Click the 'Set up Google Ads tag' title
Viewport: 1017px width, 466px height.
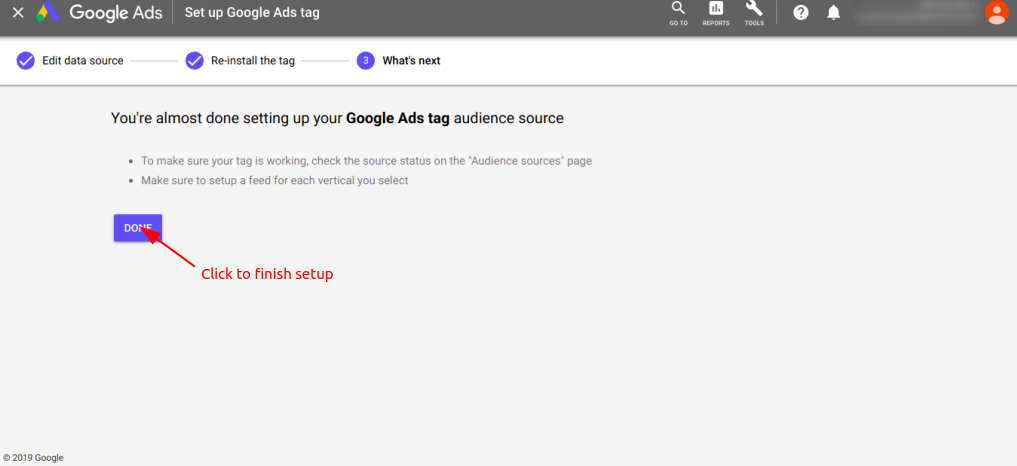click(252, 12)
